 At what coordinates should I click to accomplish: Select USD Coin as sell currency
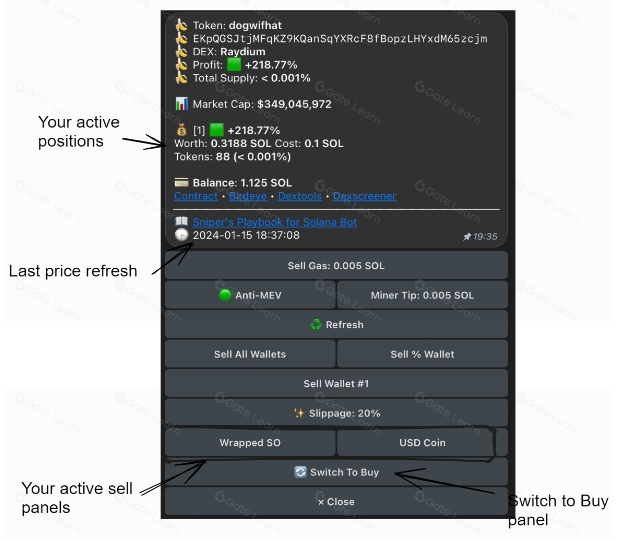pyautogui.click(x=422, y=442)
